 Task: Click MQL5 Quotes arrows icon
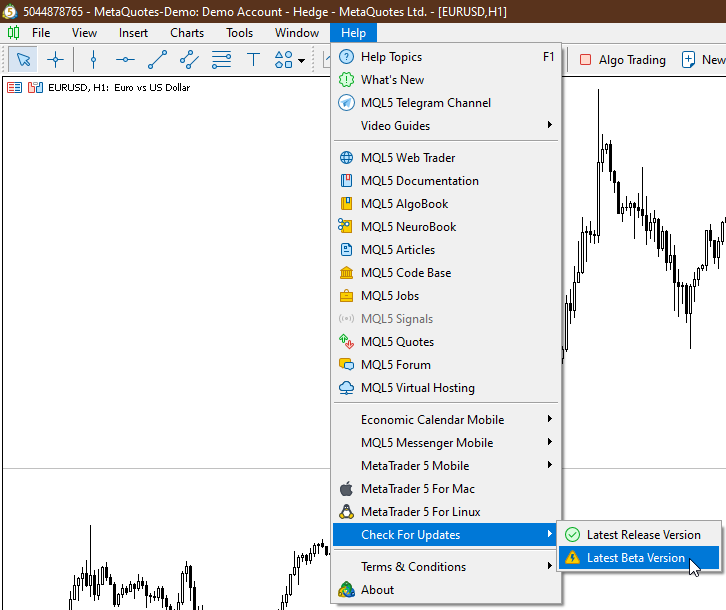pyautogui.click(x=346, y=342)
